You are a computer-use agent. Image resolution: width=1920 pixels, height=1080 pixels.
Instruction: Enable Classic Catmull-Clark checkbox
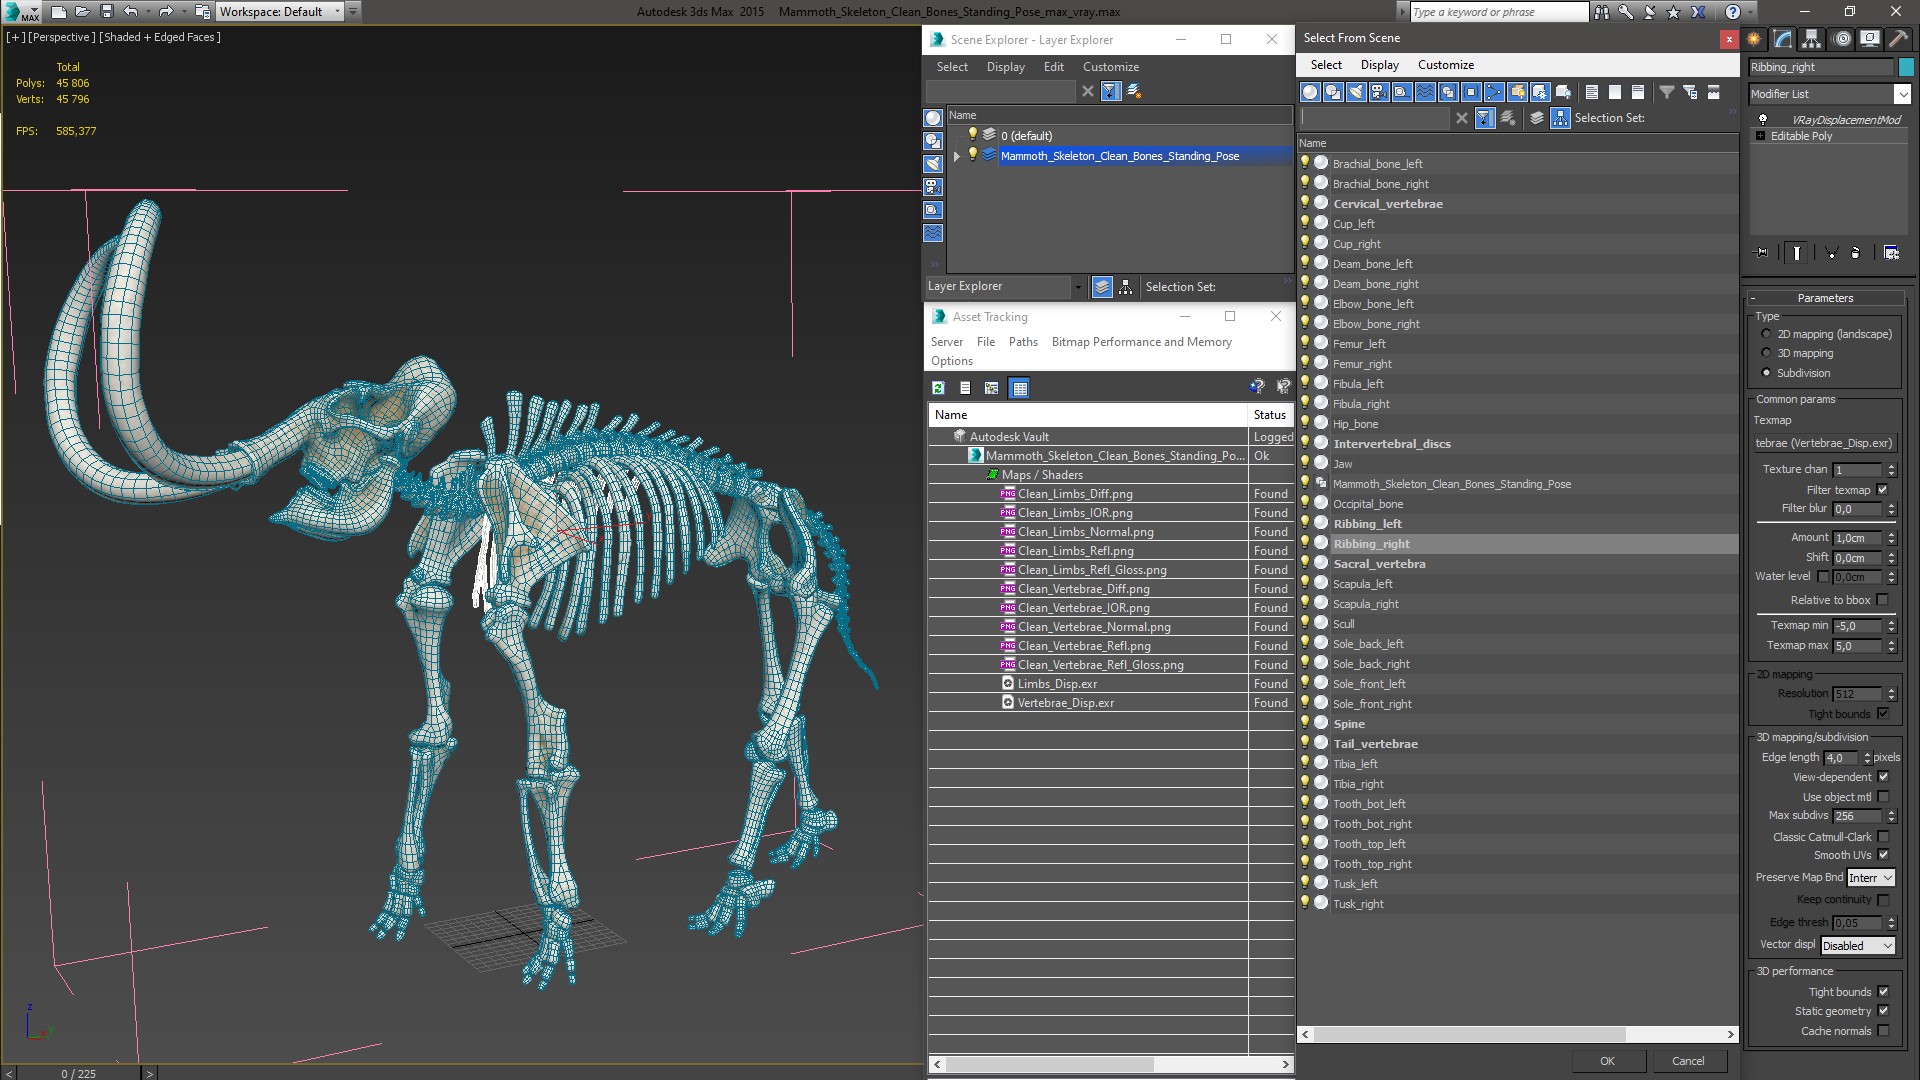tap(1883, 837)
